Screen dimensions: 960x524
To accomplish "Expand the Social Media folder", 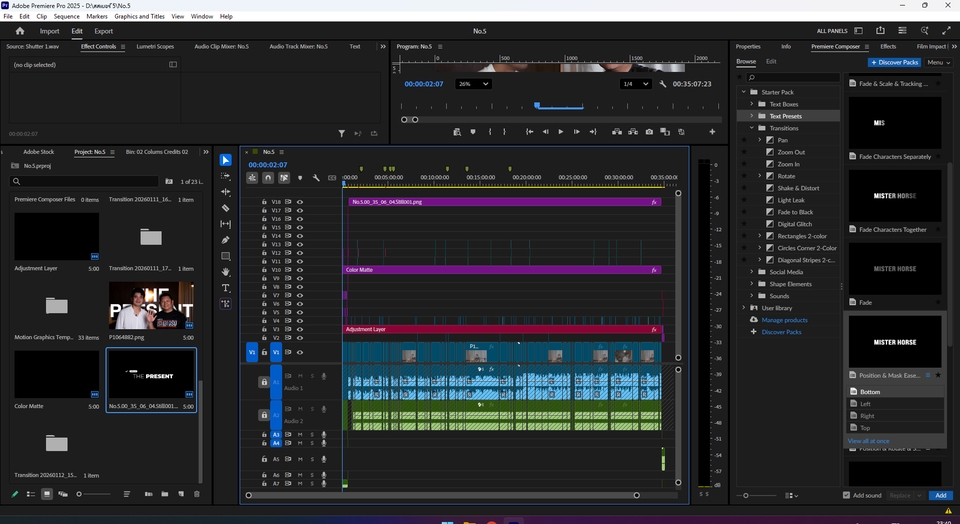I will (x=752, y=272).
